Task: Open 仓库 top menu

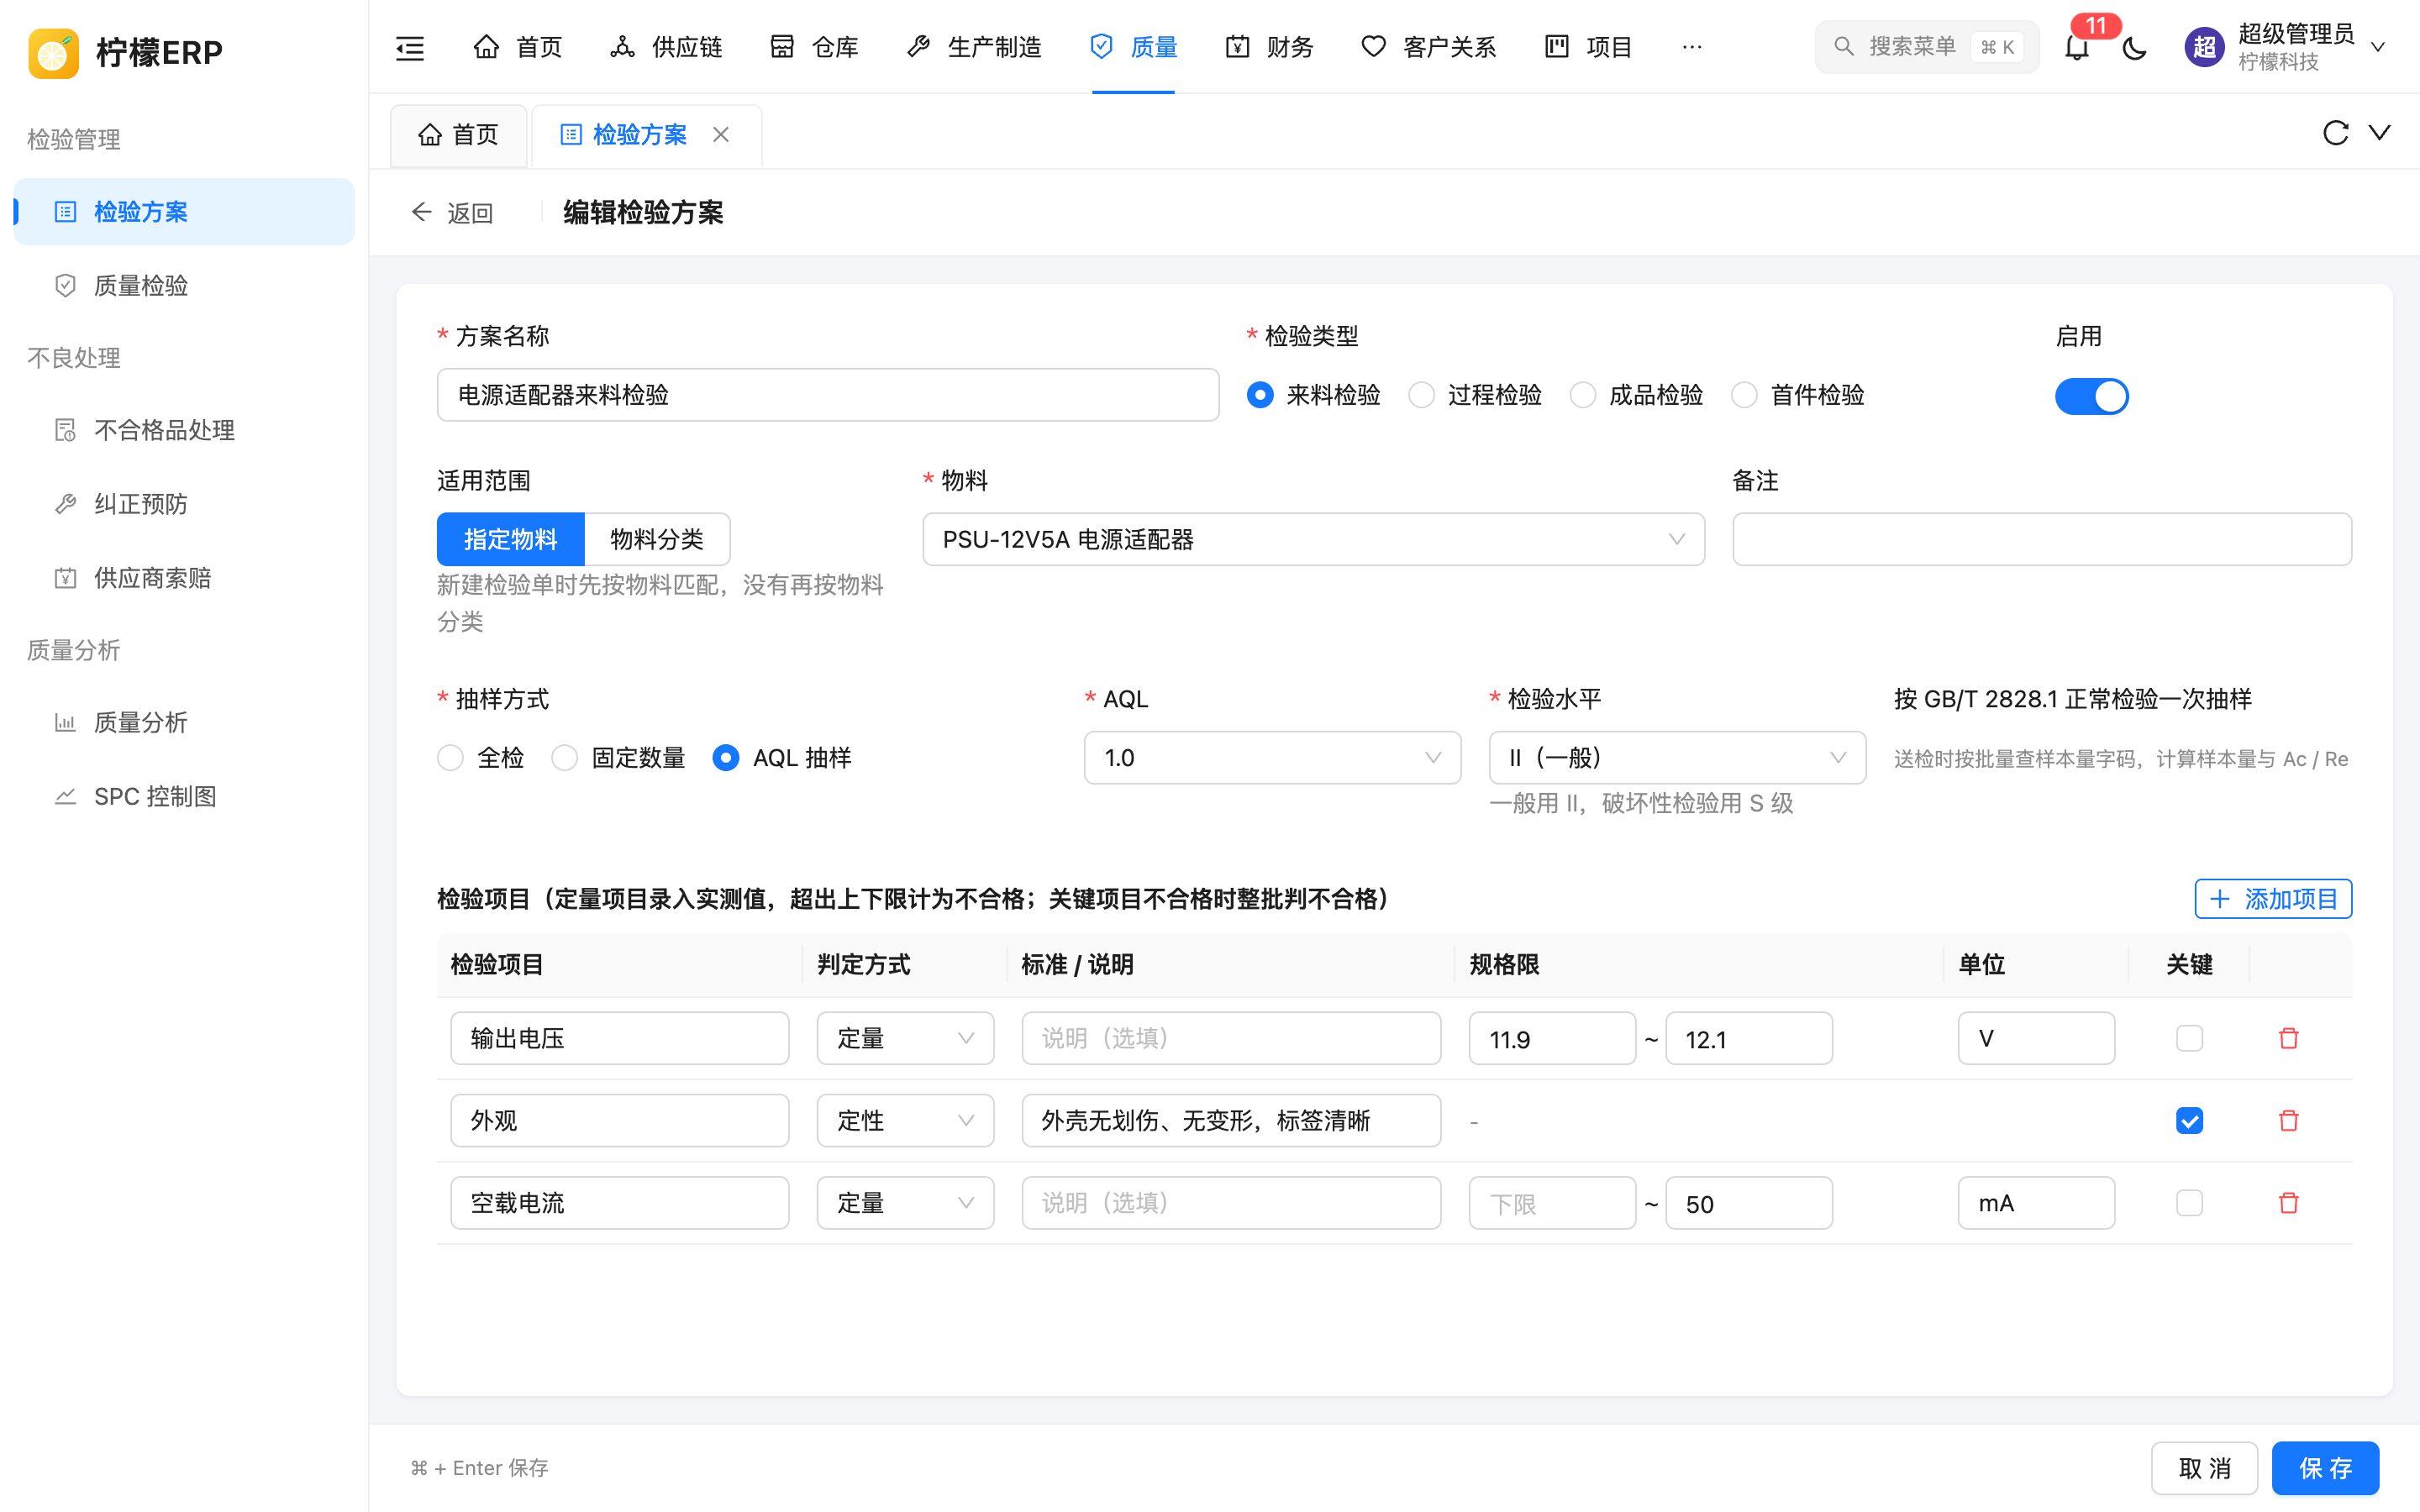Action: pos(814,47)
